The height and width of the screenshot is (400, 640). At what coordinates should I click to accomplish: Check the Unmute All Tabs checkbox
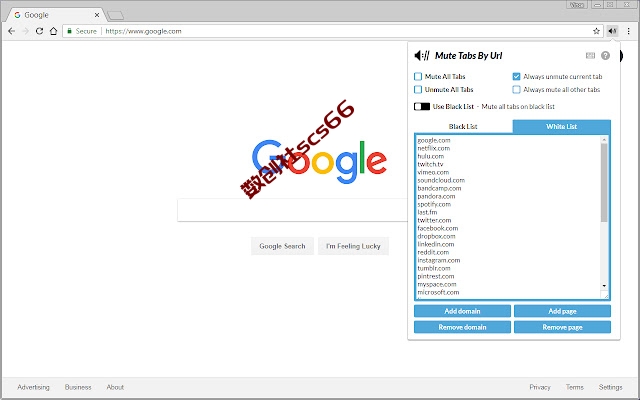[418, 89]
